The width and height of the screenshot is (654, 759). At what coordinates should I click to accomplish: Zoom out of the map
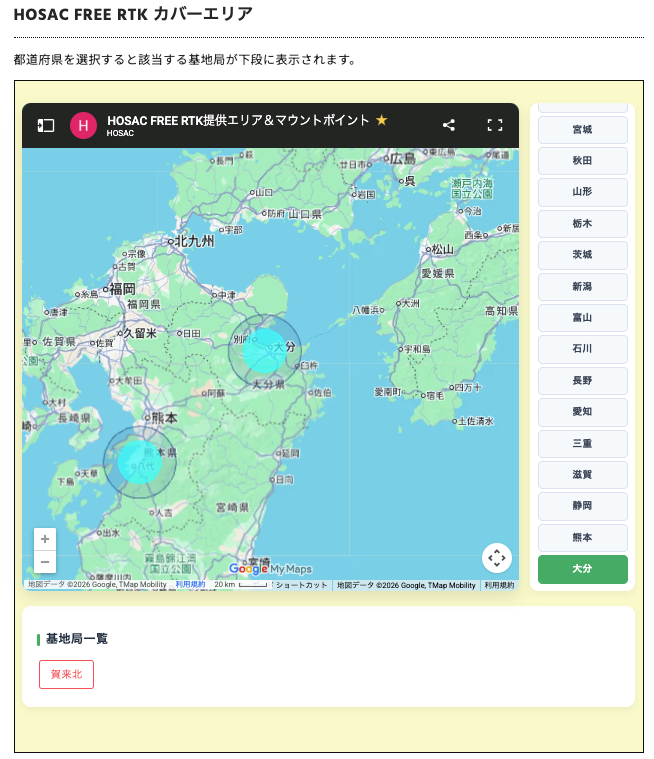[45, 562]
